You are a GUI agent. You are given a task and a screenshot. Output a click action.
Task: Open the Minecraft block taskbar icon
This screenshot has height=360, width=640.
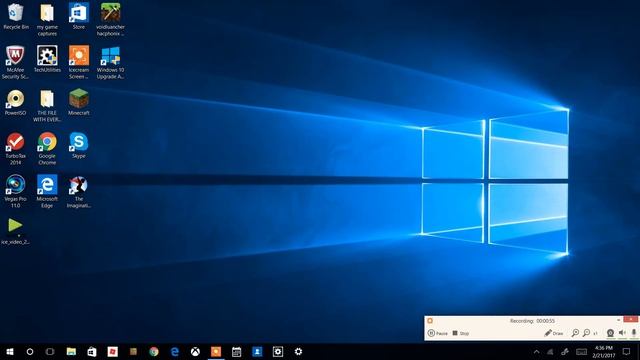click(x=133, y=351)
